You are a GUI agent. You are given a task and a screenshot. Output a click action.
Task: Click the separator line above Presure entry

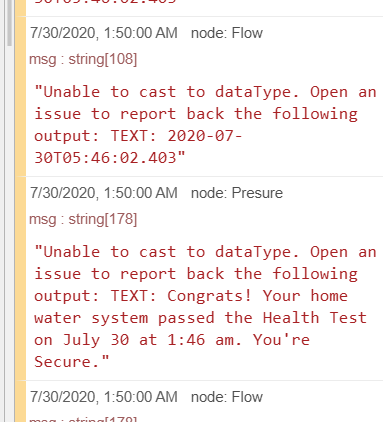pos(204,176)
